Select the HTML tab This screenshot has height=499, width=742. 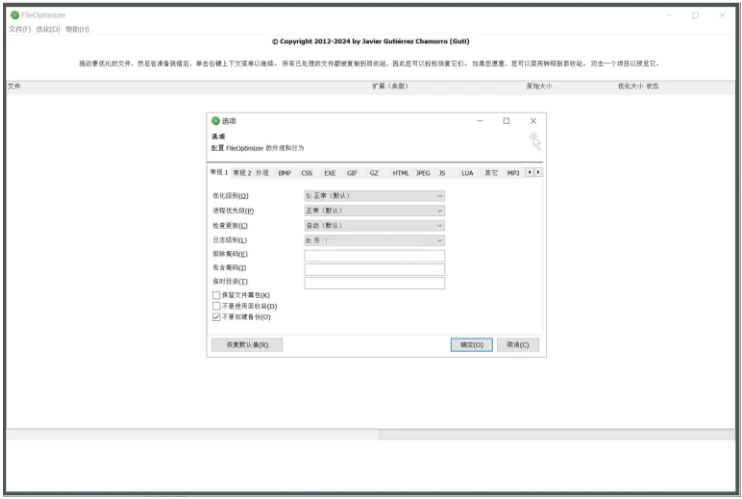tap(400, 173)
